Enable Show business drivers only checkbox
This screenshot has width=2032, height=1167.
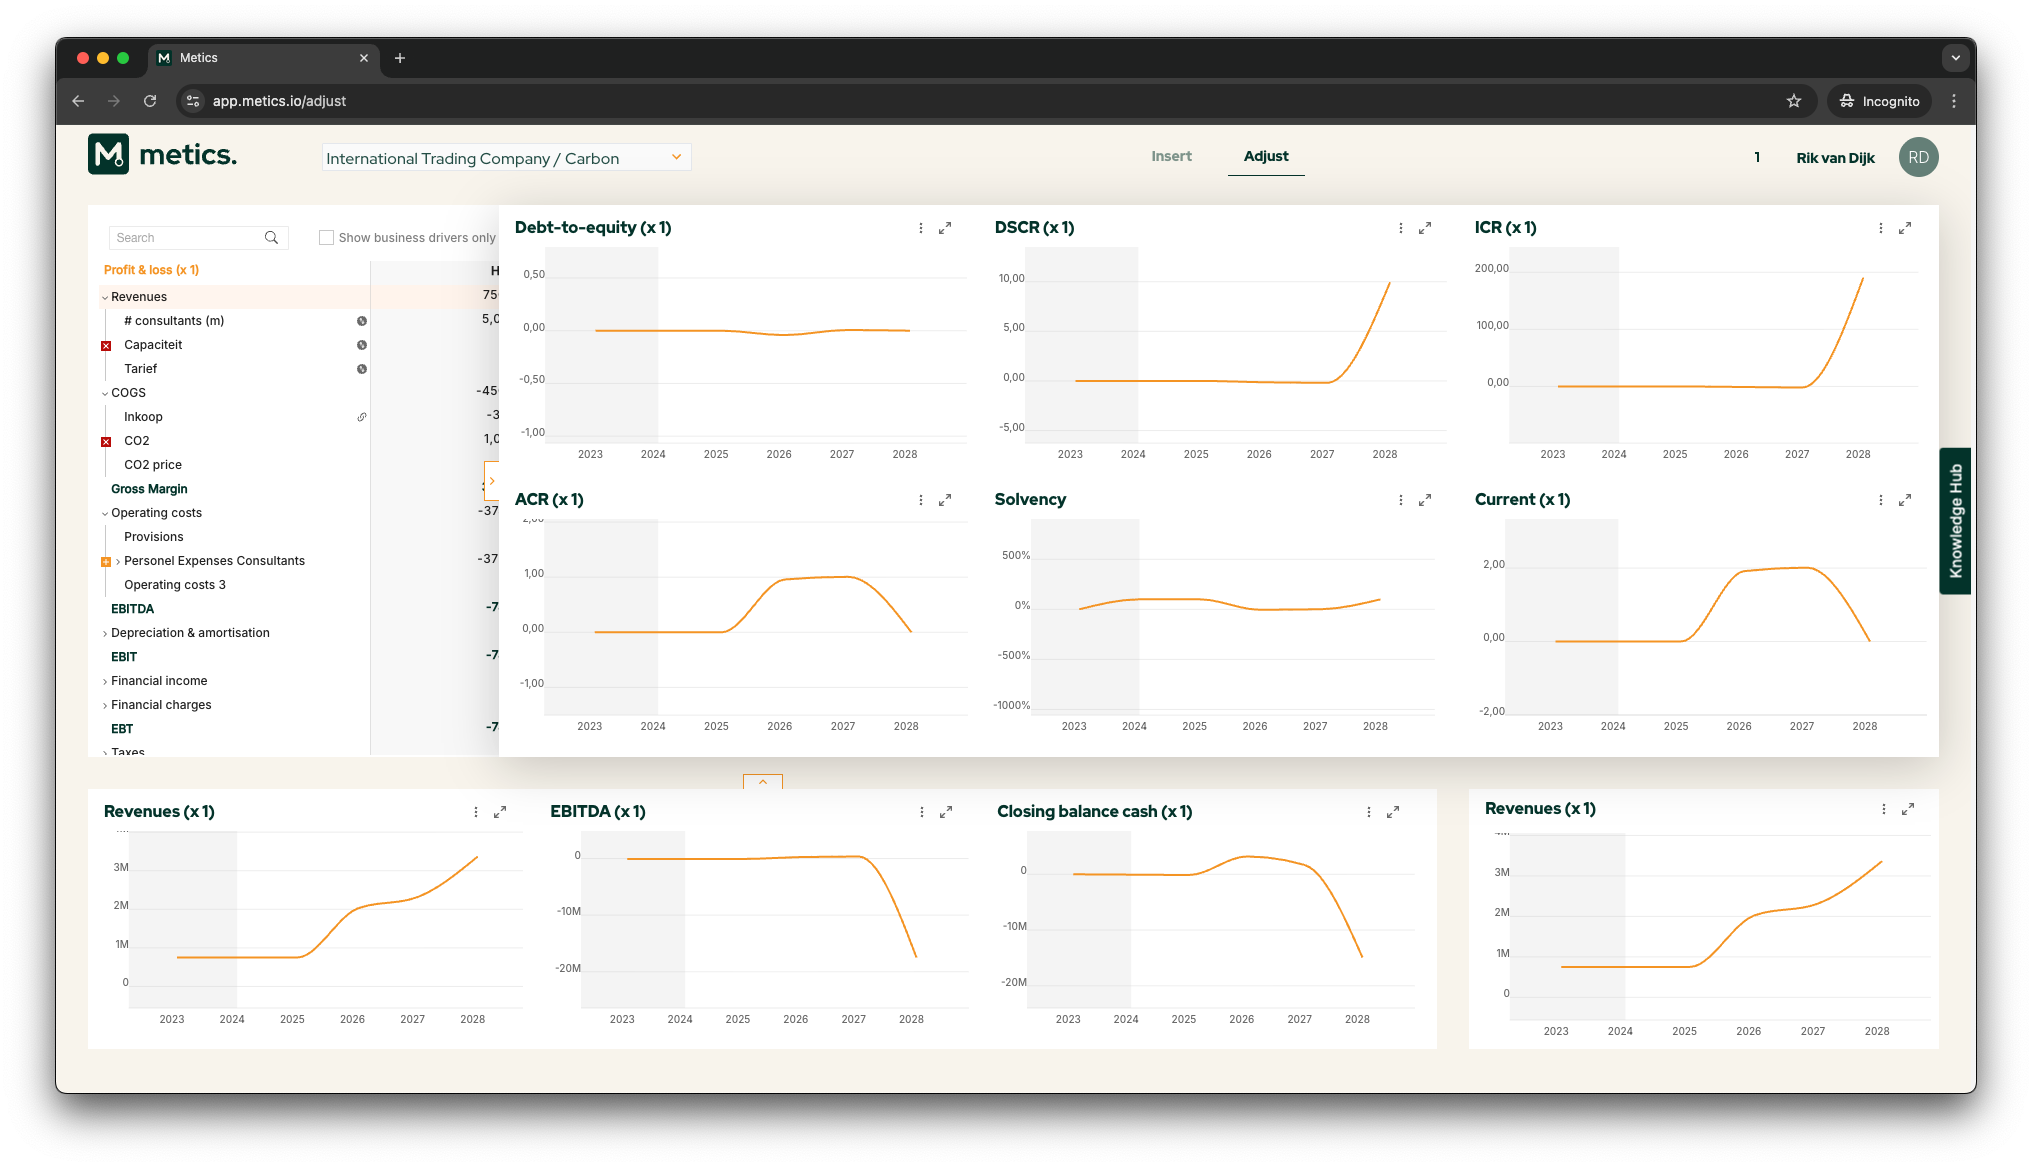[326, 238]
